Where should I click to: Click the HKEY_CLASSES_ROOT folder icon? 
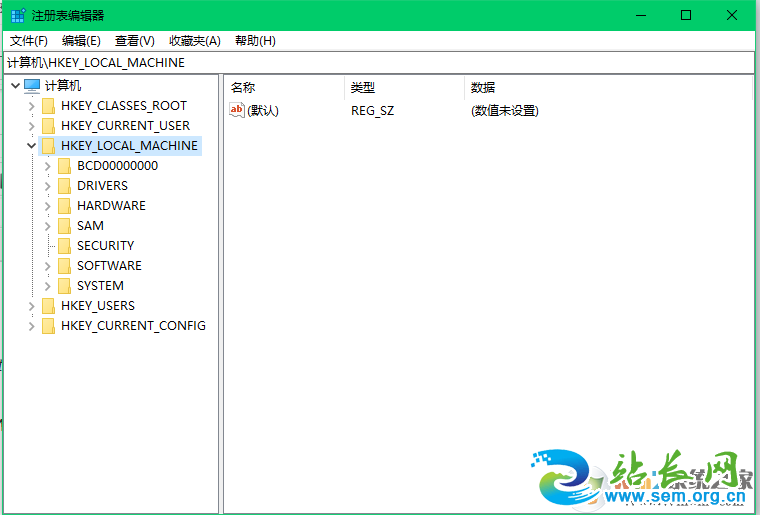point(48,106)
